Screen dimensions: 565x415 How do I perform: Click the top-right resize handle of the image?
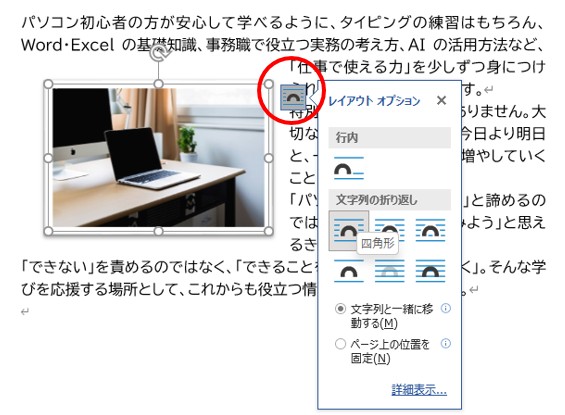click(x=268, y=84)
